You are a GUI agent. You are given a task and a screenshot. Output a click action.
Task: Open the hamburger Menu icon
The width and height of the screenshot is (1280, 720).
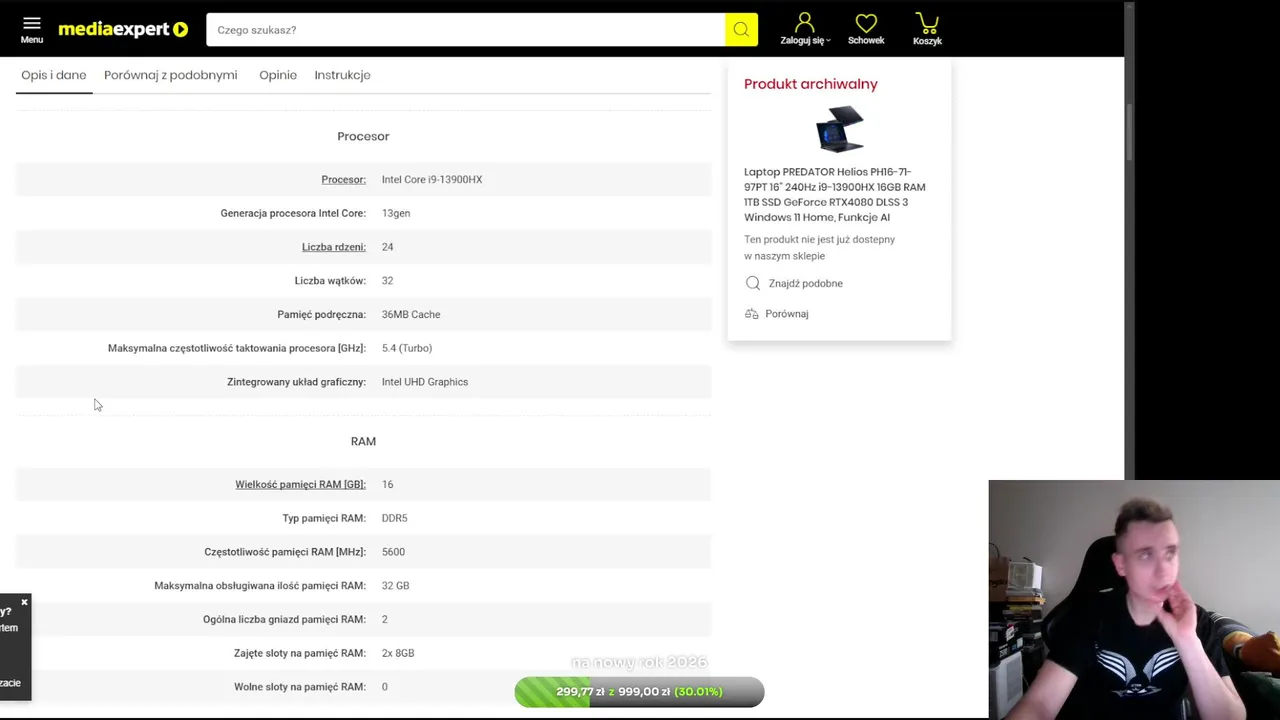point(32,23)
